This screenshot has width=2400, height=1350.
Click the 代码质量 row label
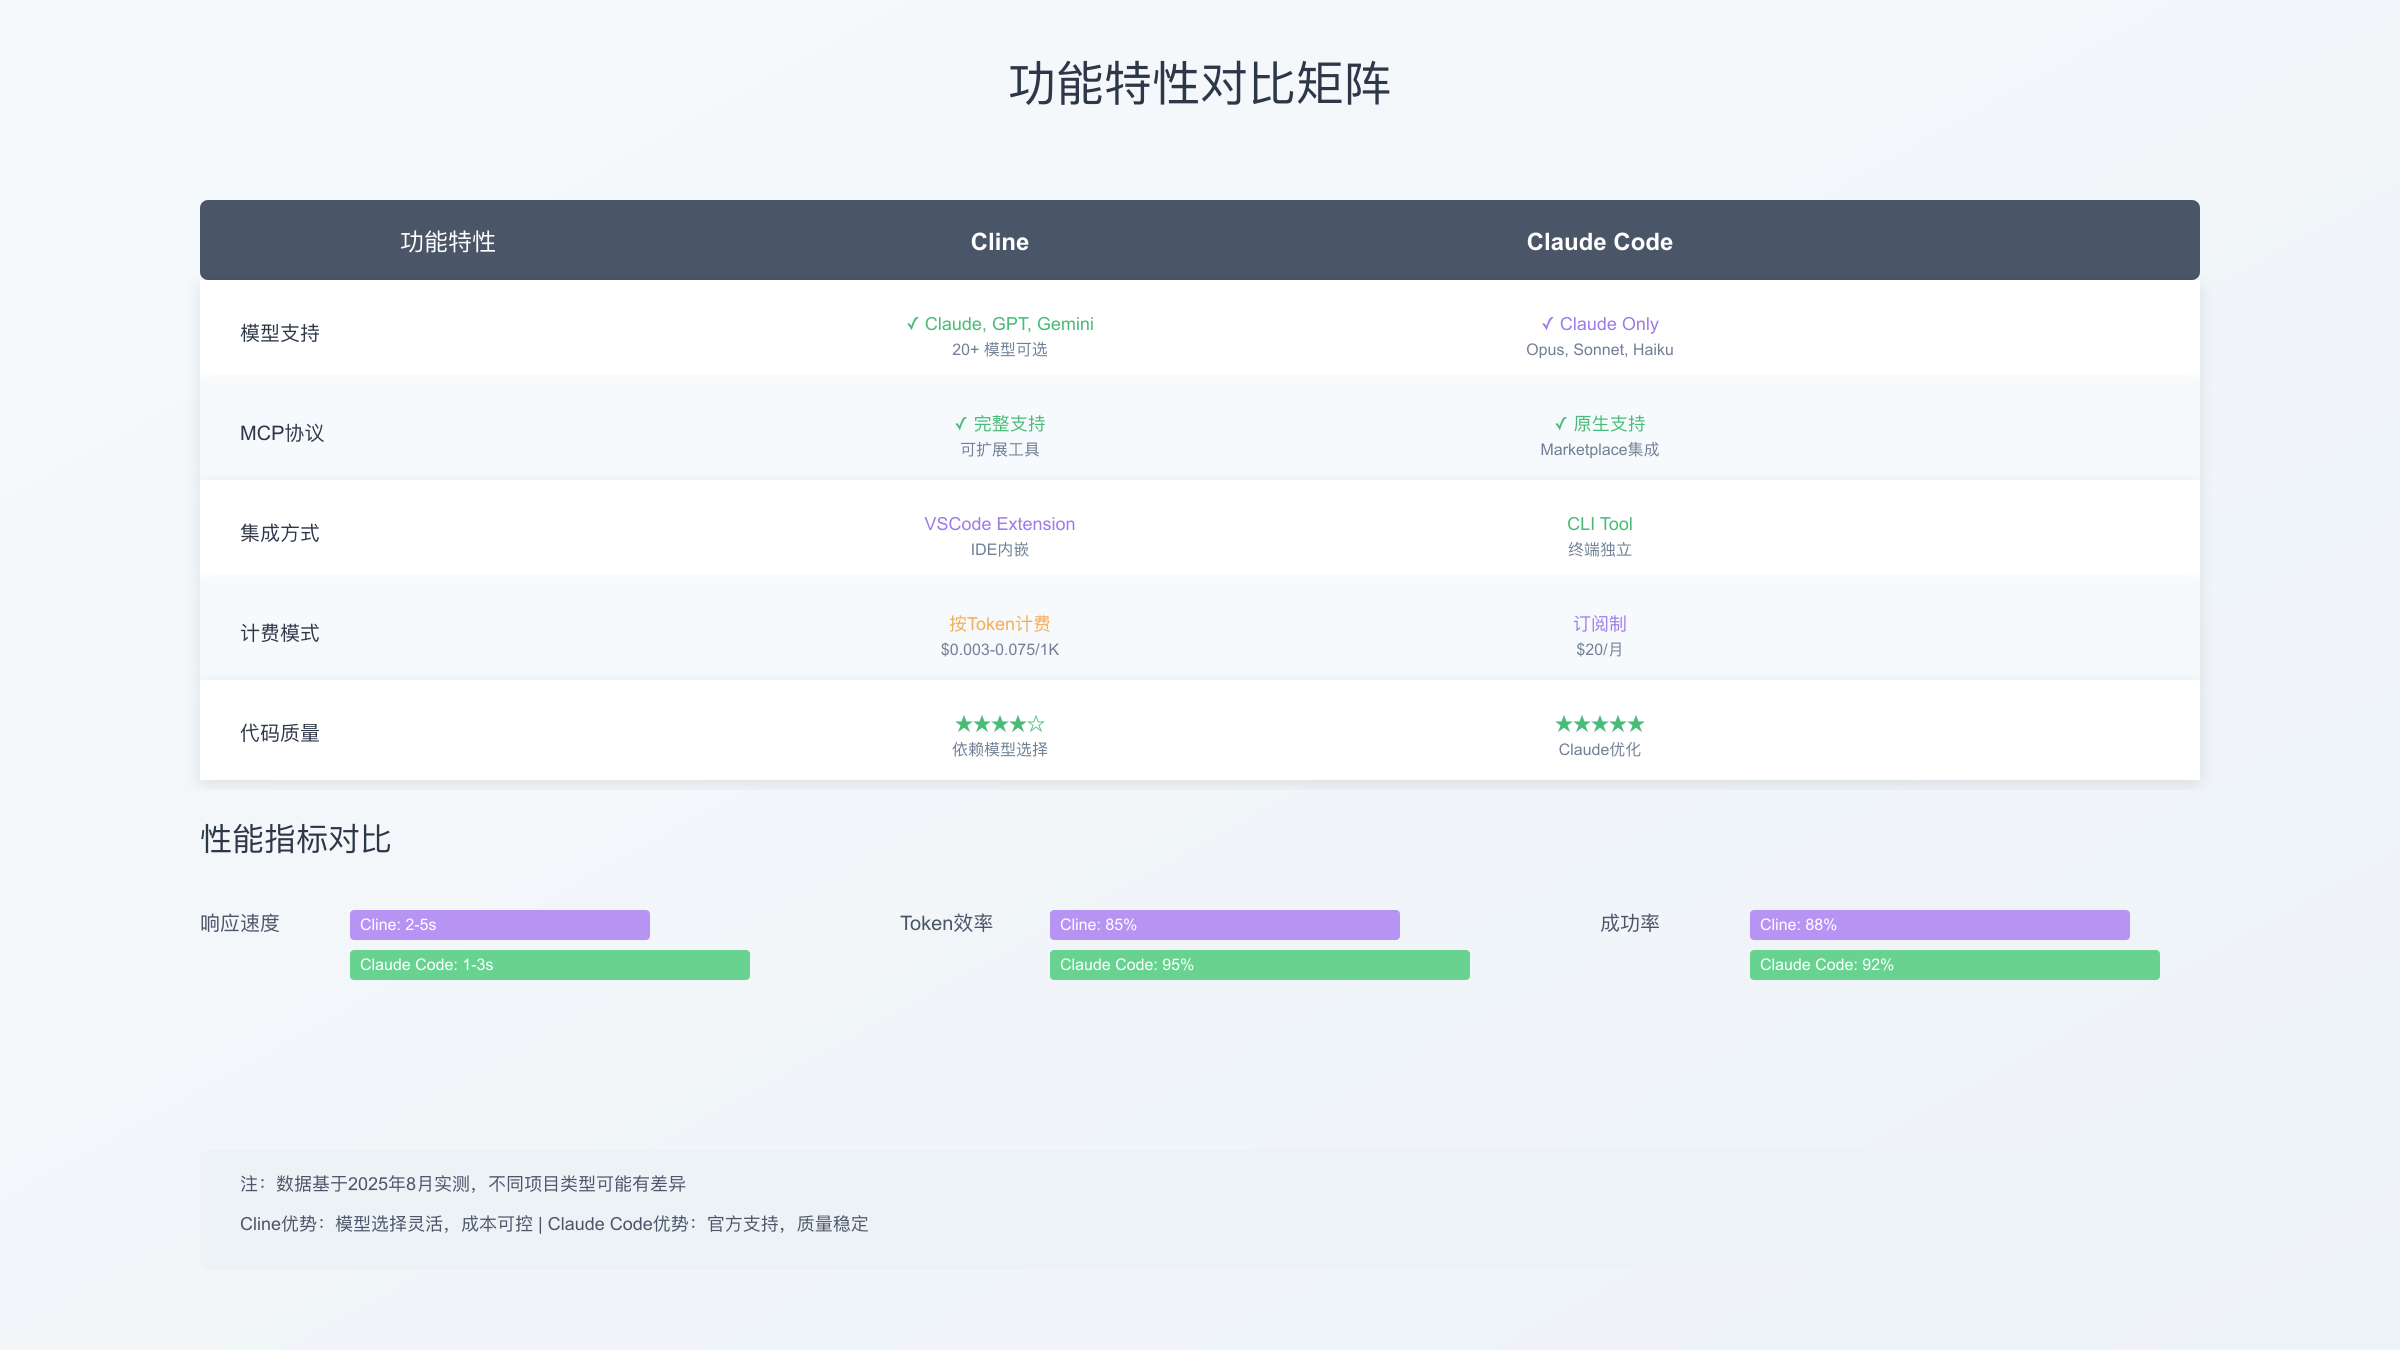pos(280,733)
